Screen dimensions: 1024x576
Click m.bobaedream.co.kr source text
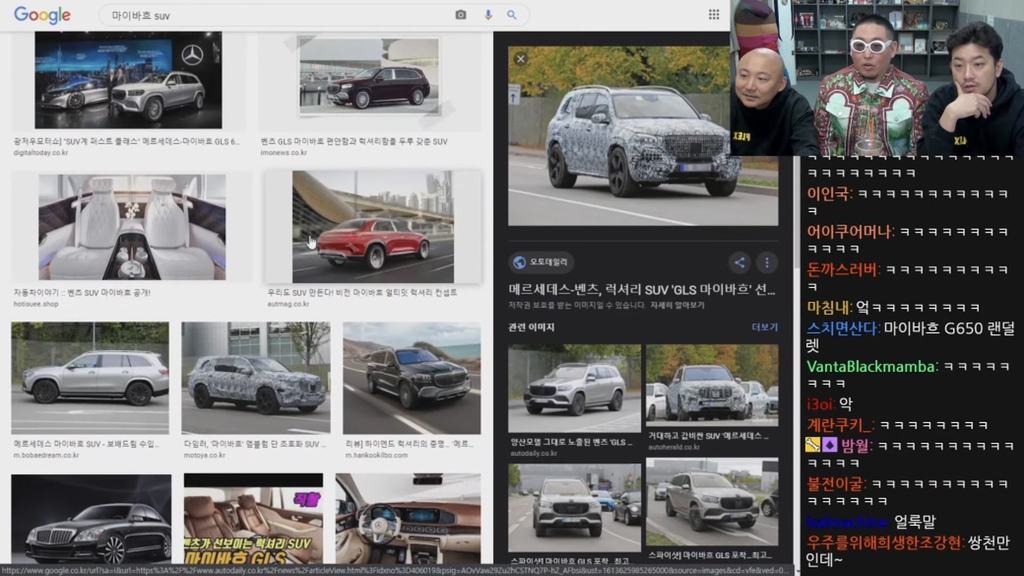[x=46, y=455]
